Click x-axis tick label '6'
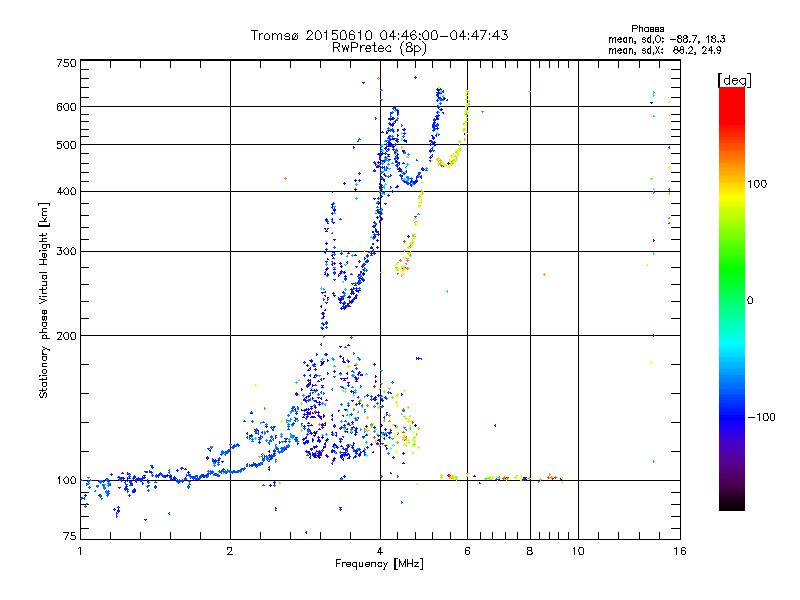The height and width of the screenshot is (600, 800). pyautogui.click(x=467, y=551)
